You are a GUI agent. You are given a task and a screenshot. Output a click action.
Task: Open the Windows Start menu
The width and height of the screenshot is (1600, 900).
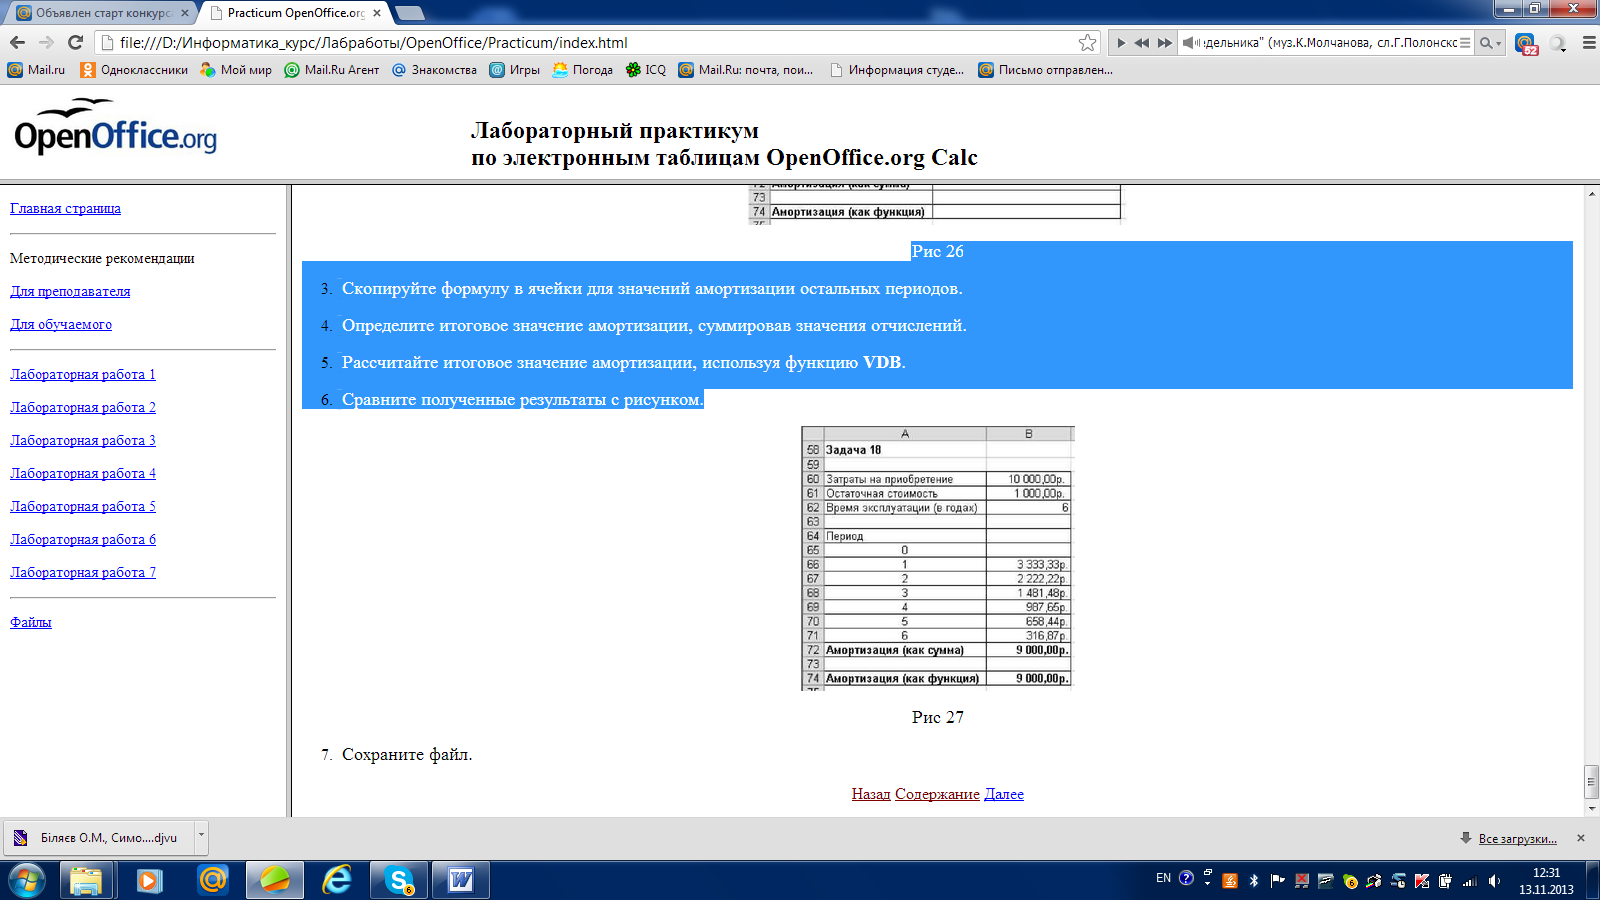(x=27, y=880)
